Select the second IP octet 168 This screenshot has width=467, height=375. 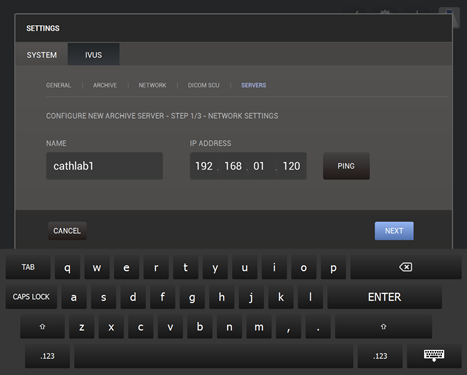tap(233, 166)
